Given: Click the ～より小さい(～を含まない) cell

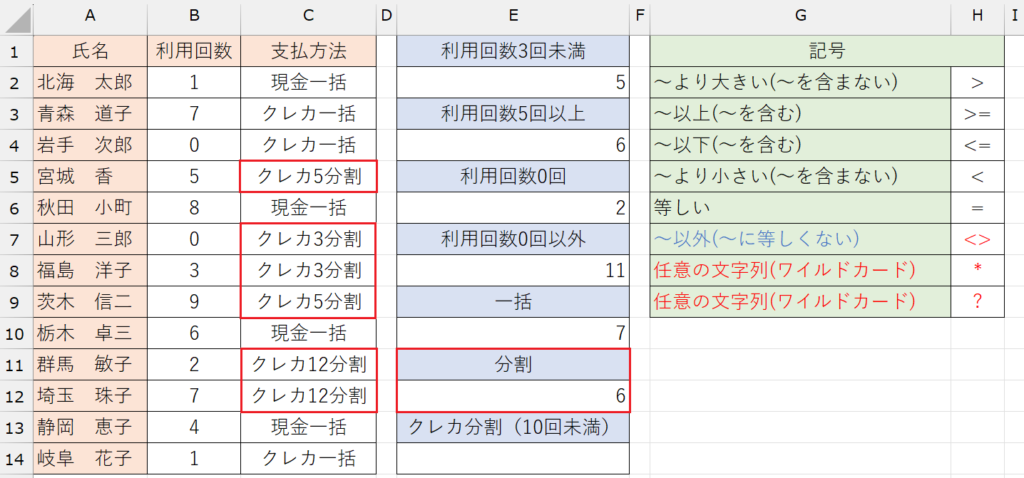Looking at the screenshot, I should tap(800, 176).
